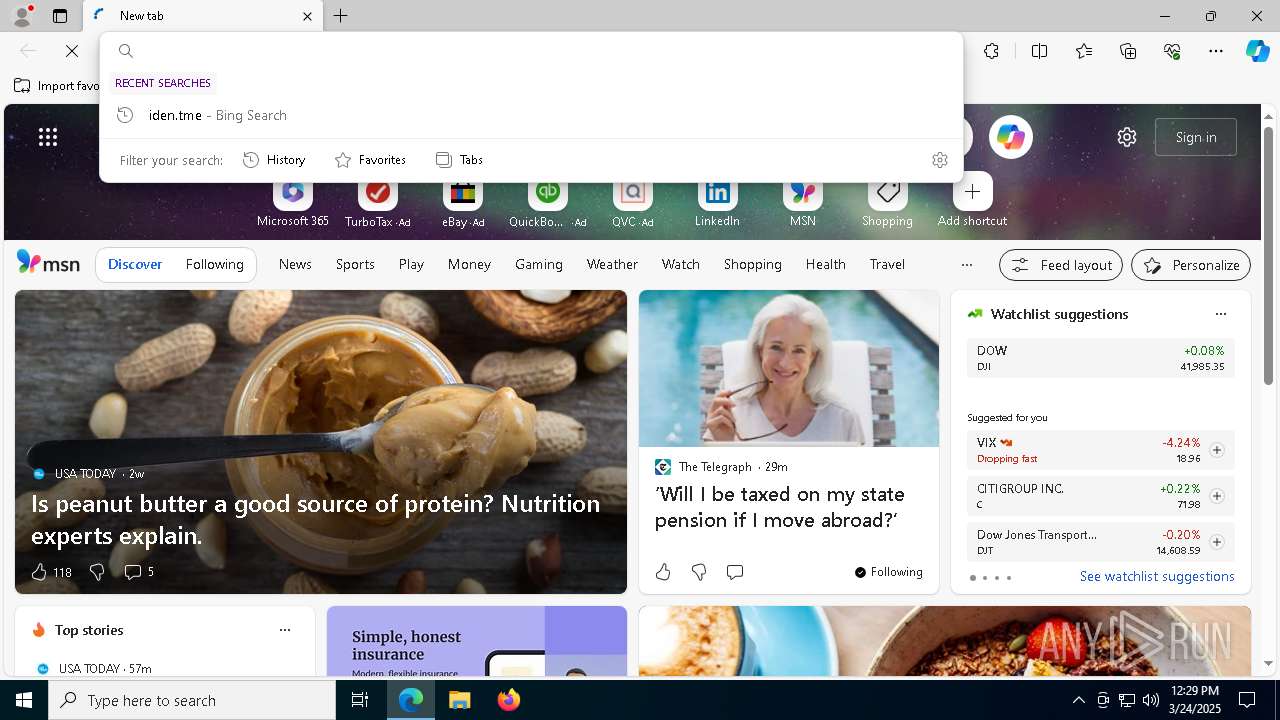Filter search by Tabs
Viewport: 1280px width, 720px height.
[x=460, y=160]
